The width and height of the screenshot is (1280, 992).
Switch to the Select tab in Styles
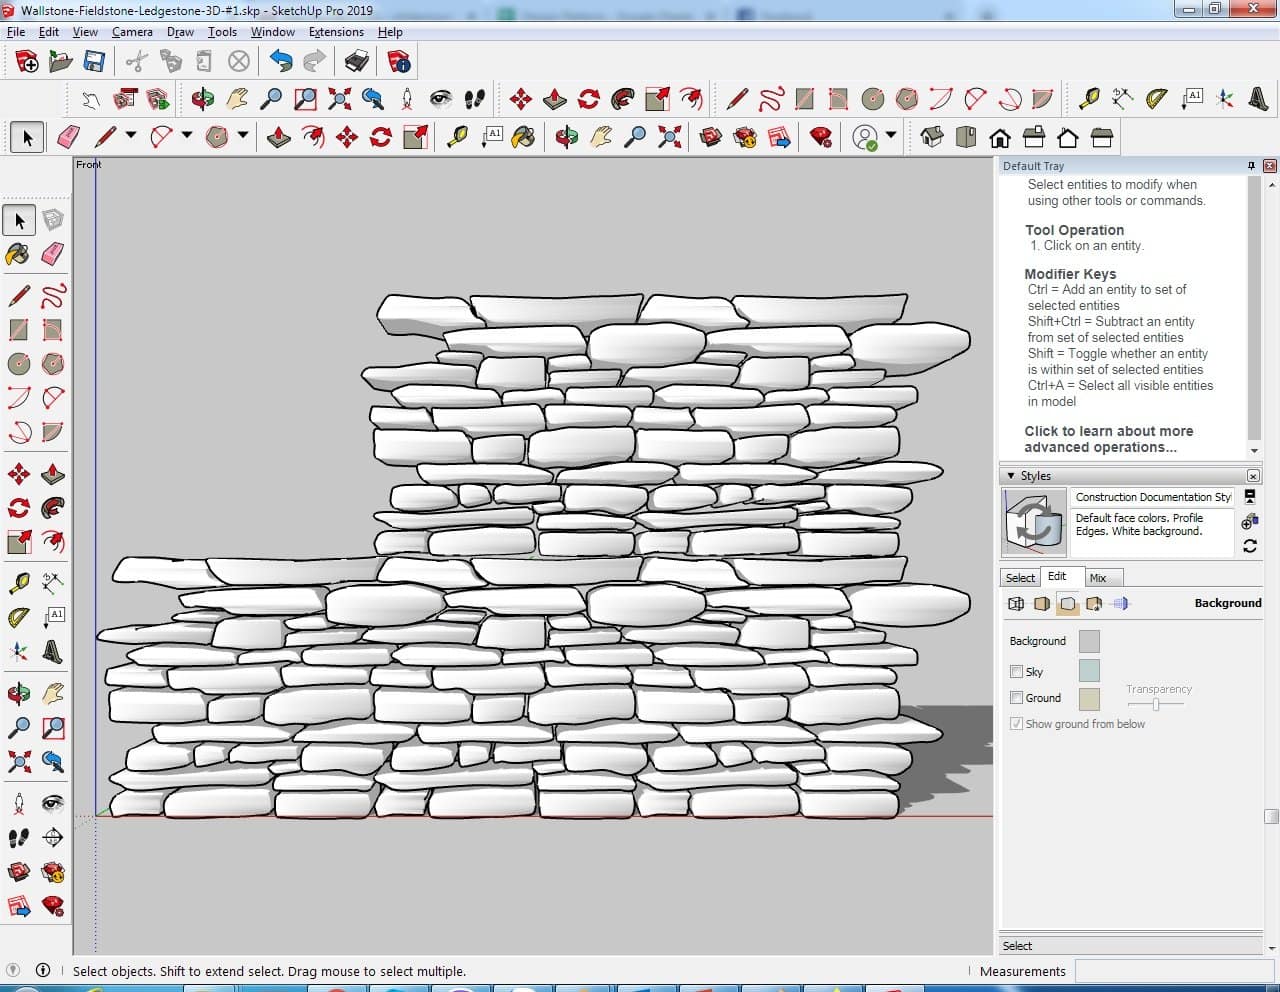tap(1020, 578)
